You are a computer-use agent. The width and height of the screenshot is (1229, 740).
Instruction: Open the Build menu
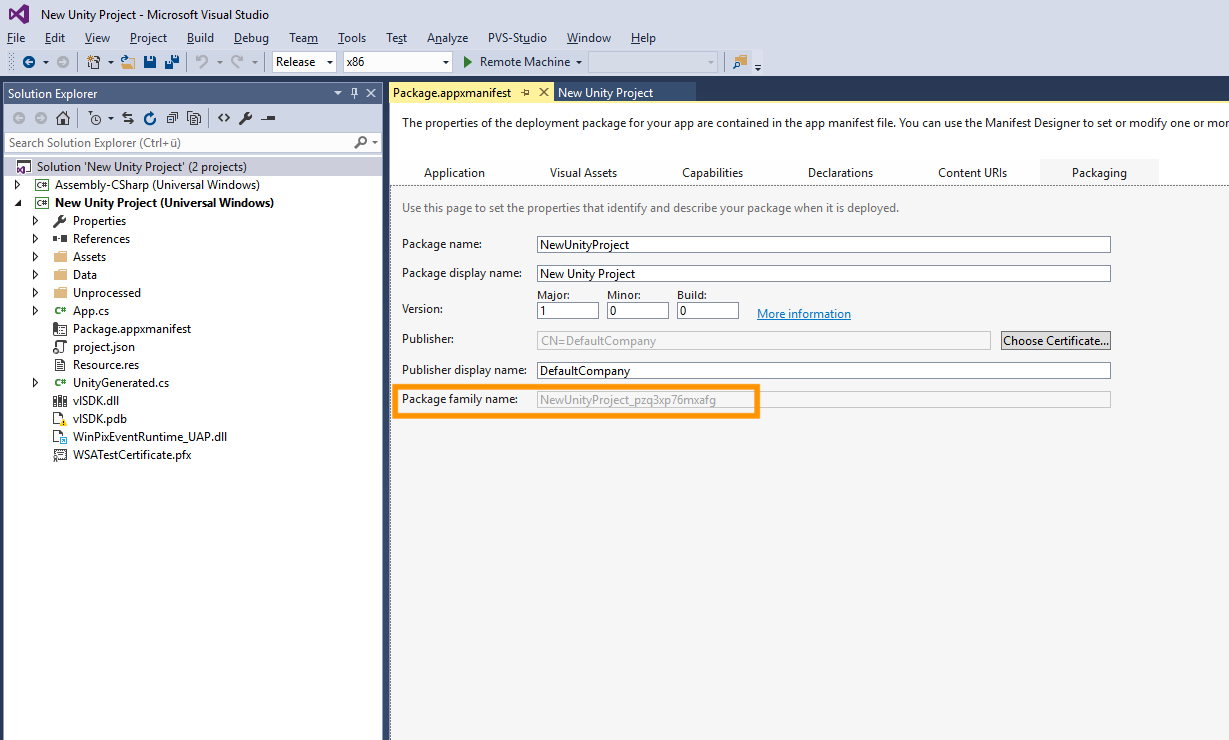pos(200,38)
